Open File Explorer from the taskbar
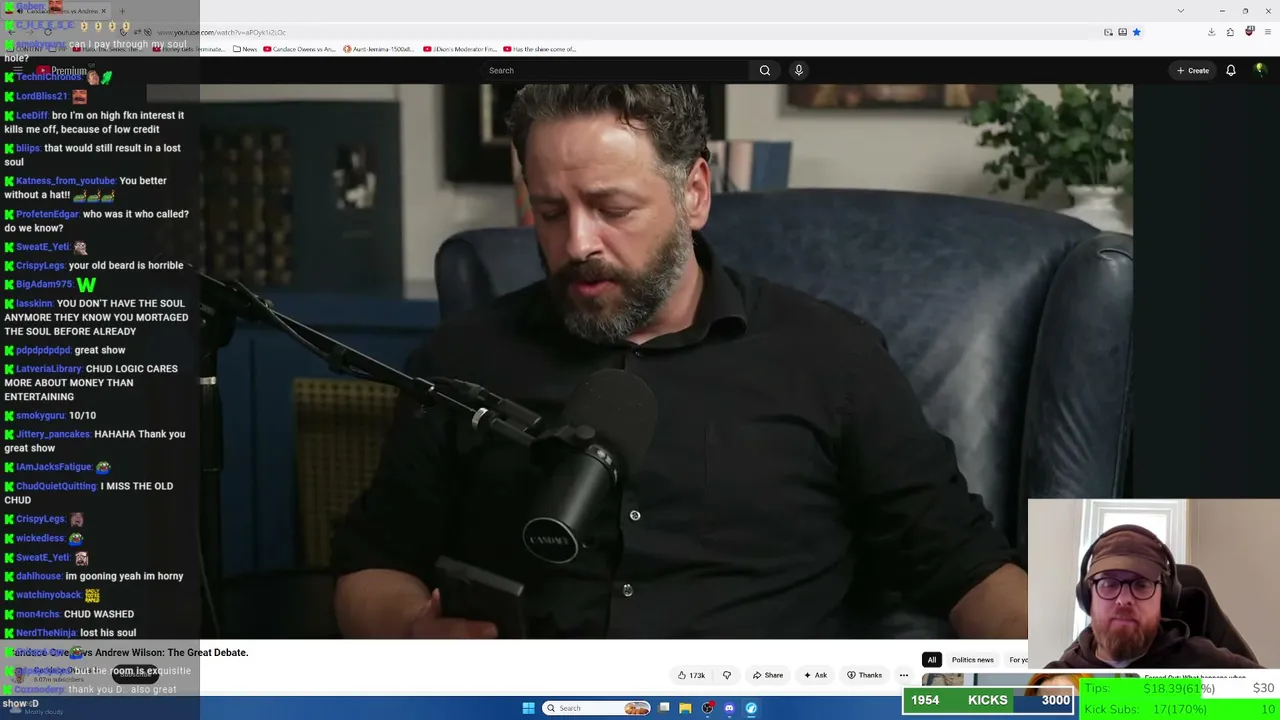This screenshot has width=1280, height=720. 685,708
